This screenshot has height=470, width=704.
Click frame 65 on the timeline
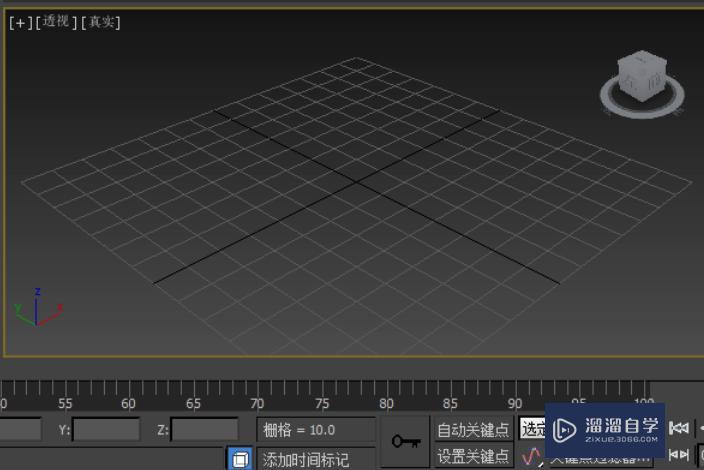[x=194, y=404]
